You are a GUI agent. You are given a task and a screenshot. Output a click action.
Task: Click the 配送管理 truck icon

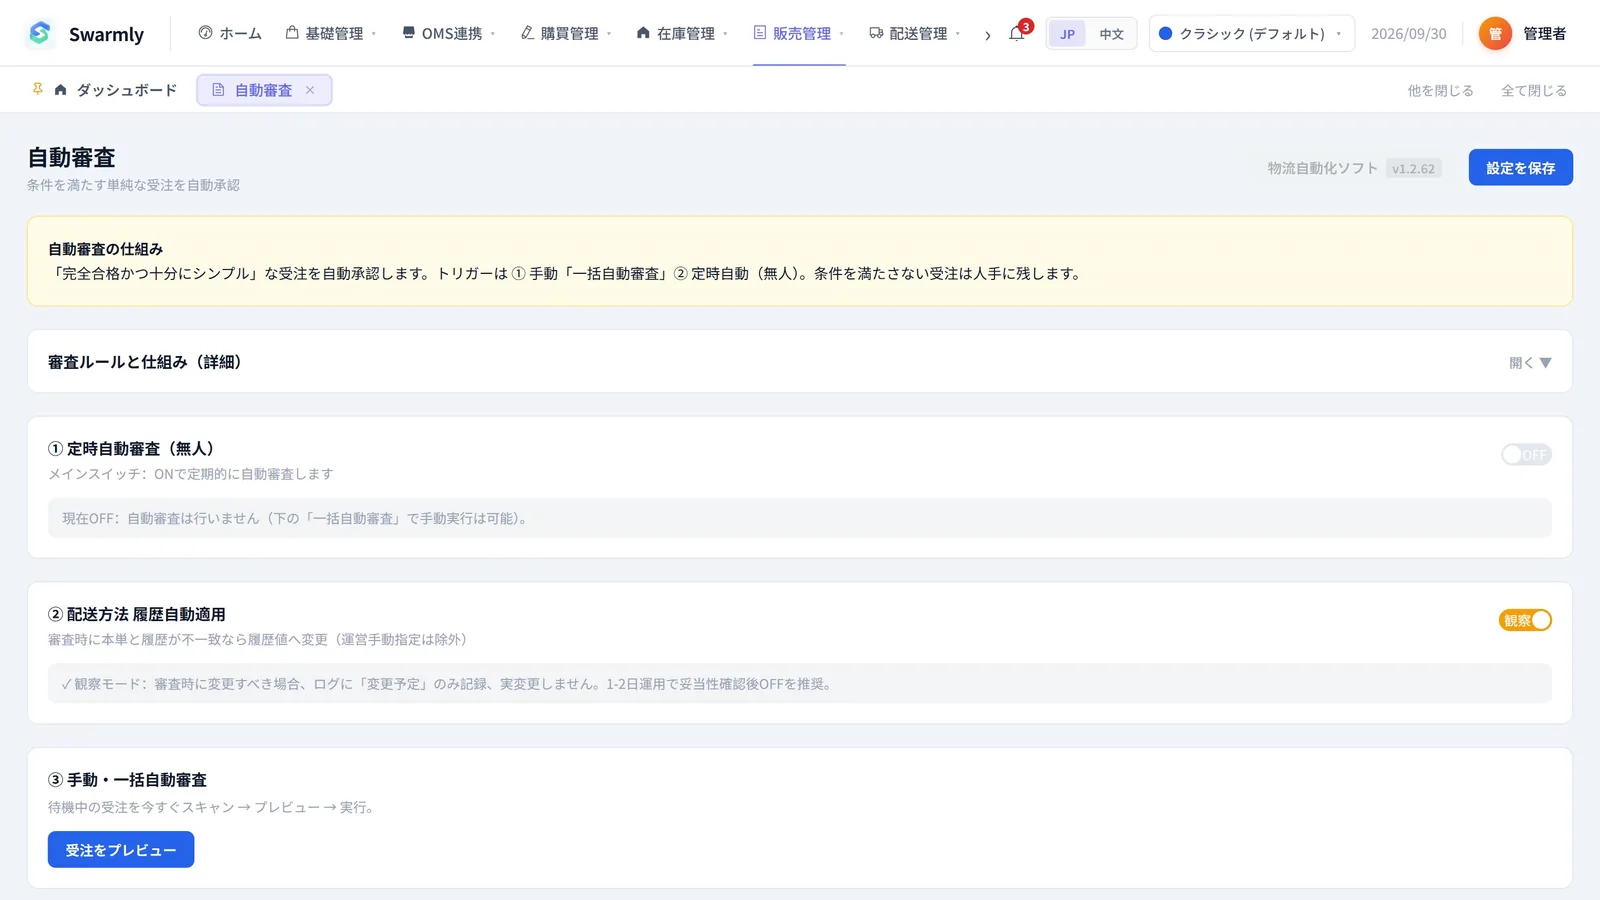pyautogui.click(x=876, y=33)
